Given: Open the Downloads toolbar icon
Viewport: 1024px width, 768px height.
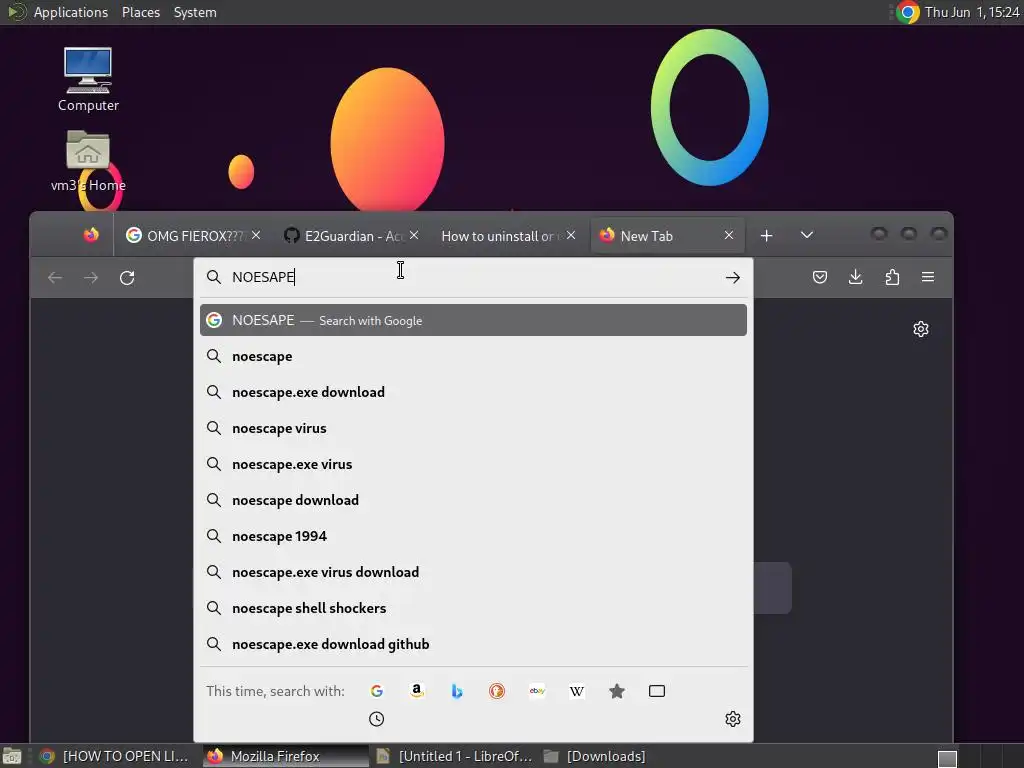Looking at the screenshot, I should (856, 277).
